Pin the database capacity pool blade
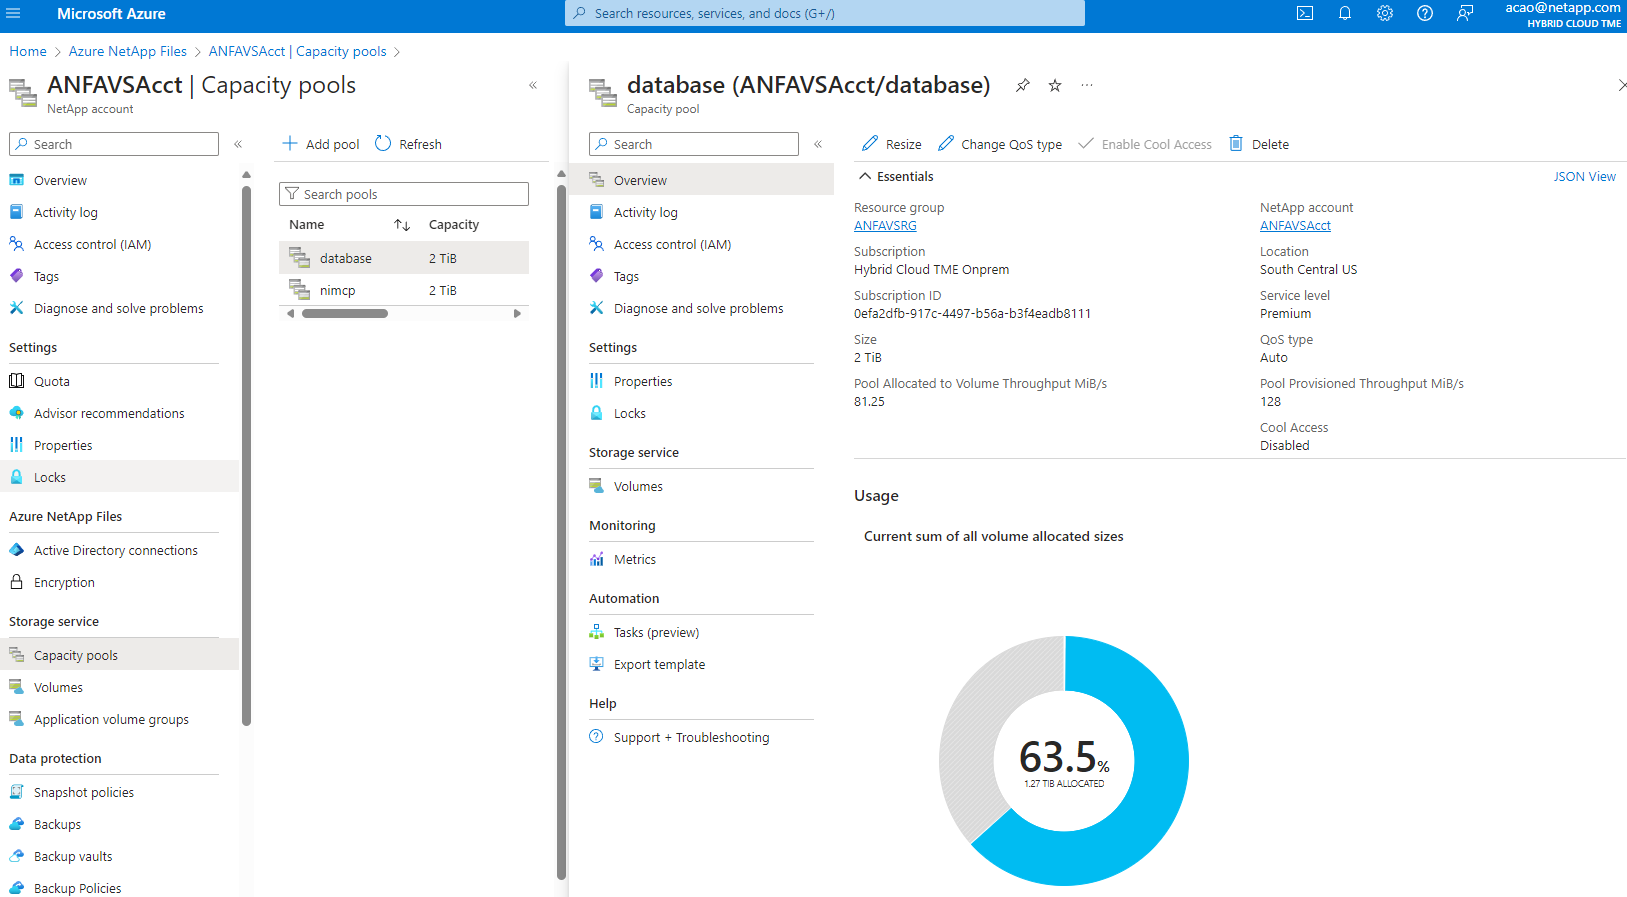The height and width of the screenshot is (897, 1627). 1022,86
